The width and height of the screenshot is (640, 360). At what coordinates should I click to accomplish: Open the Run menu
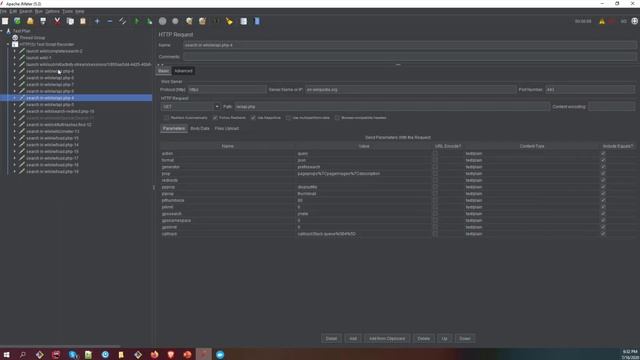pos(39,11)
